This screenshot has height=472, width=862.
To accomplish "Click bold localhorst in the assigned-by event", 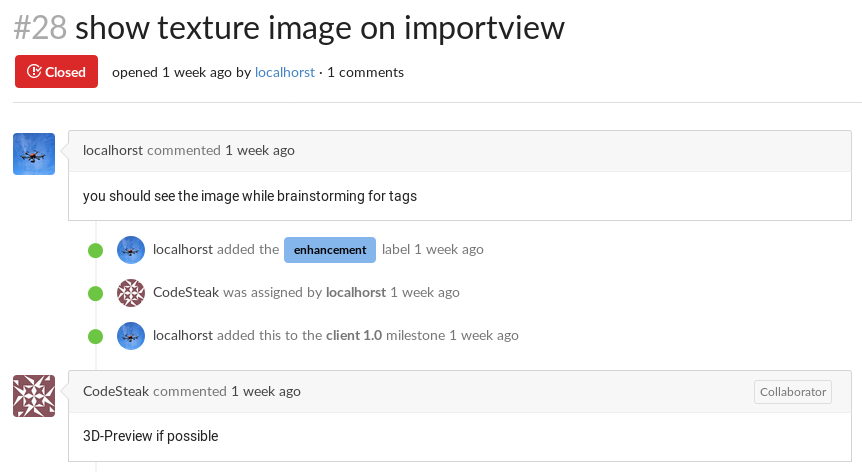I will click(x=356, y=292).
